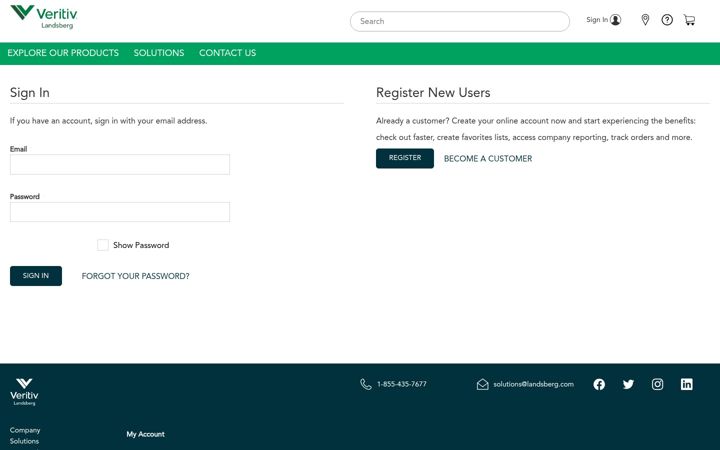The height and width of the screenshot is (450, 720).
Task: Click the footer Veritiv logo
Action: [x=24, y=392]
